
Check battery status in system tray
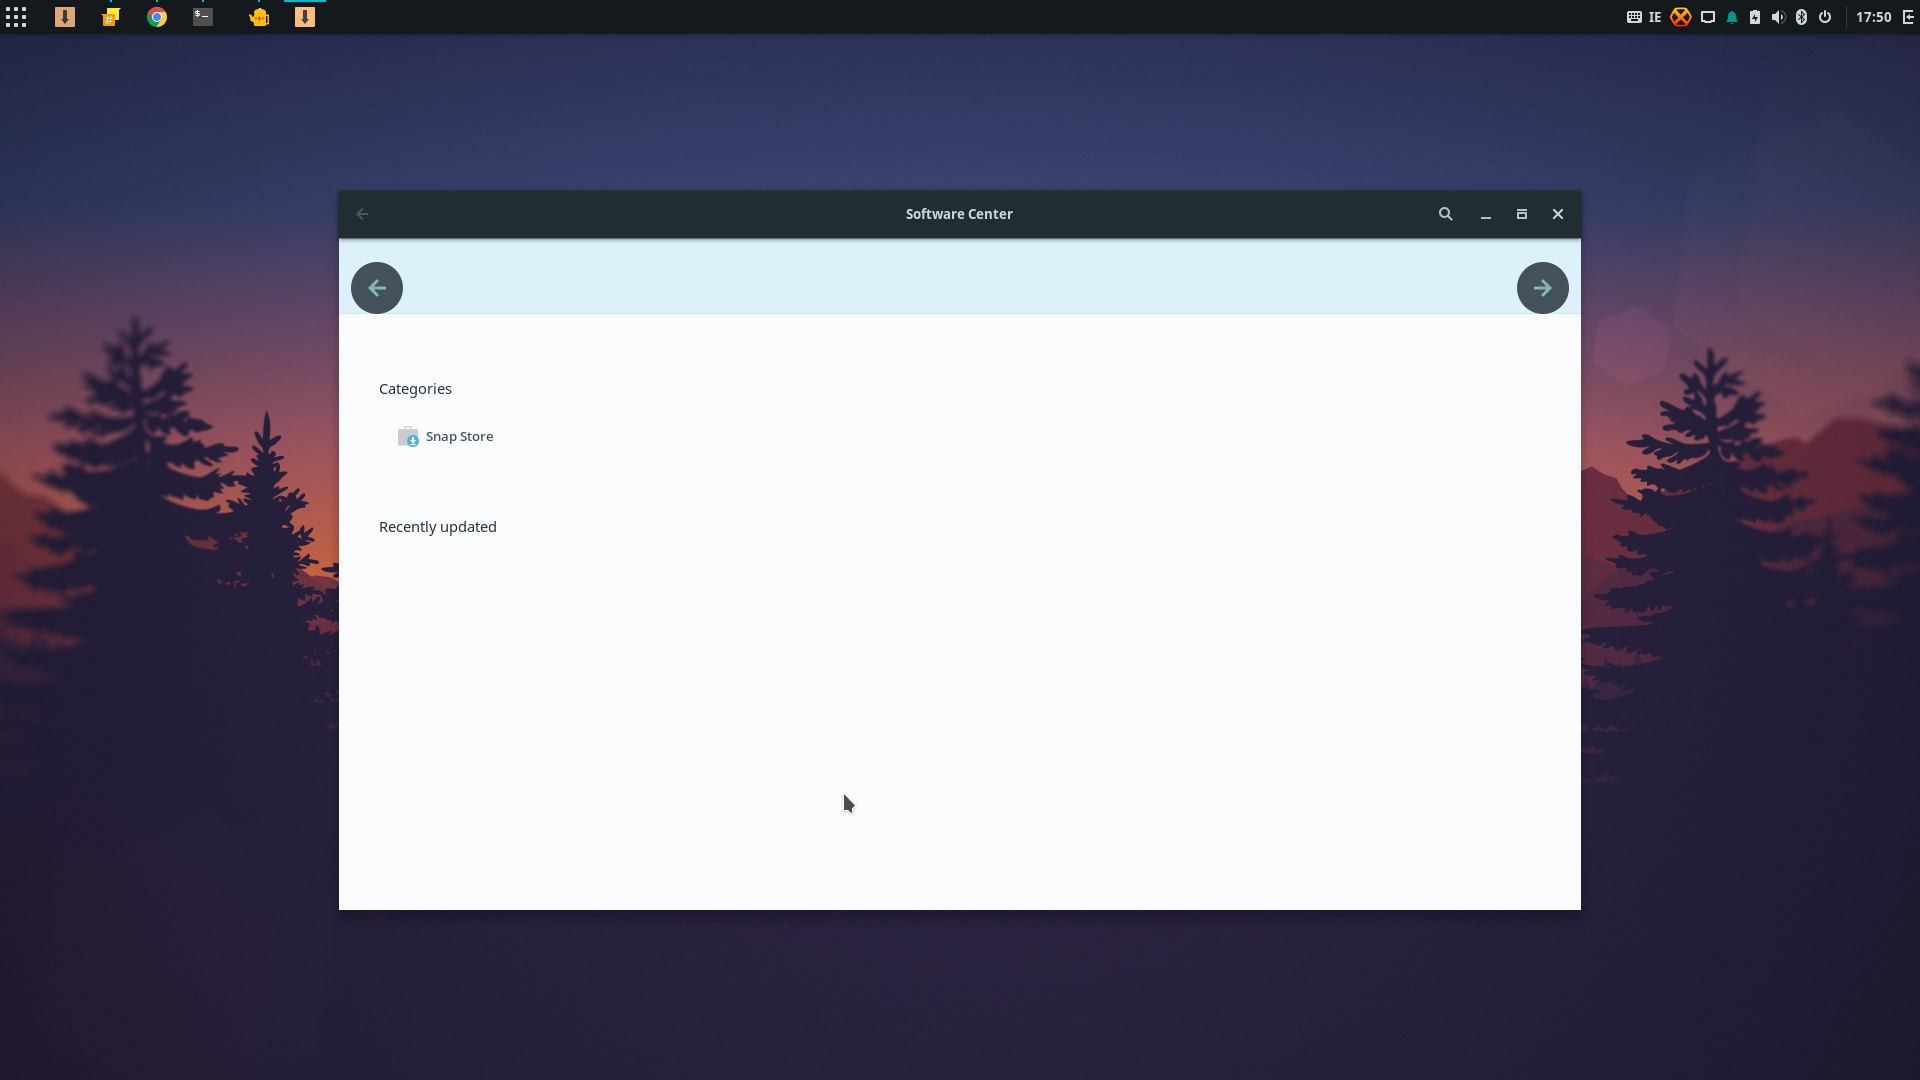tap(1755, 17)
